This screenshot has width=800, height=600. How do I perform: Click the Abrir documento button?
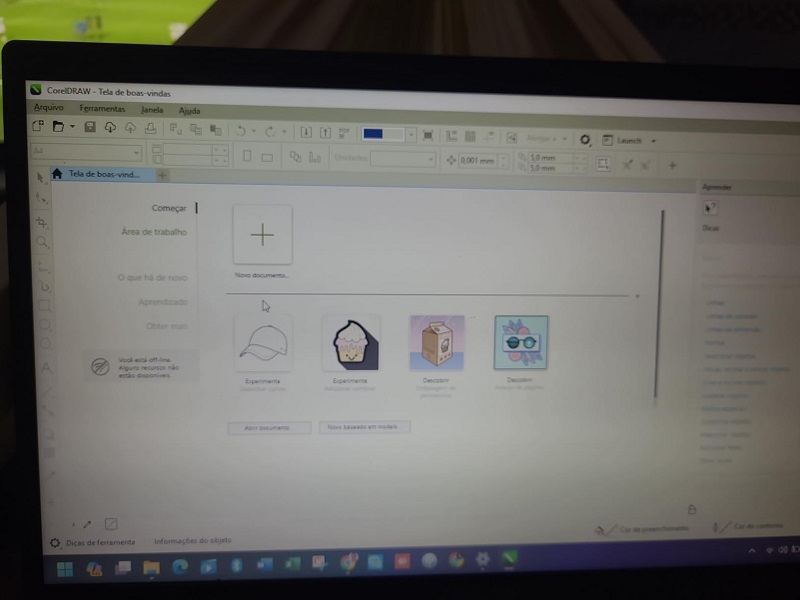click(x=269, y=427)
